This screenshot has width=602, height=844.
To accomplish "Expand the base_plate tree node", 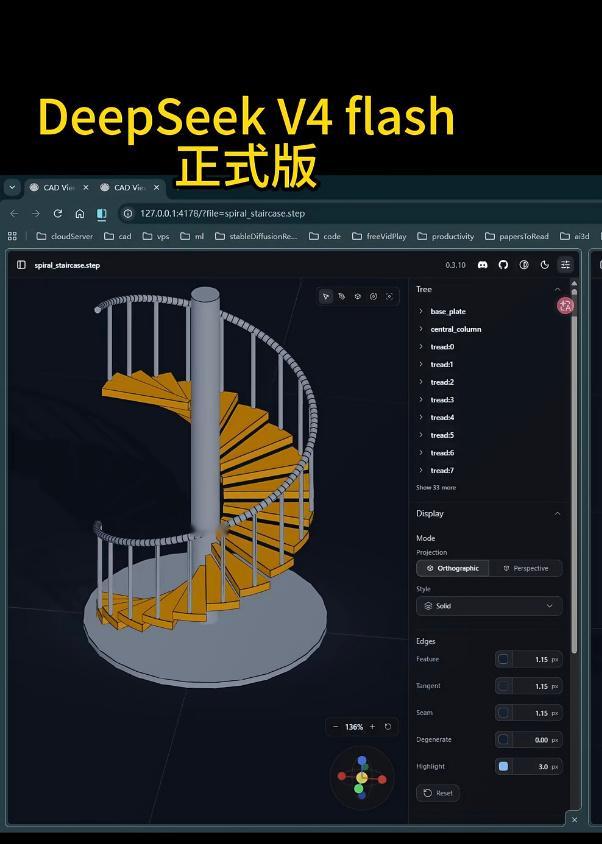I will pyautogui.click(x=421, y=311).
